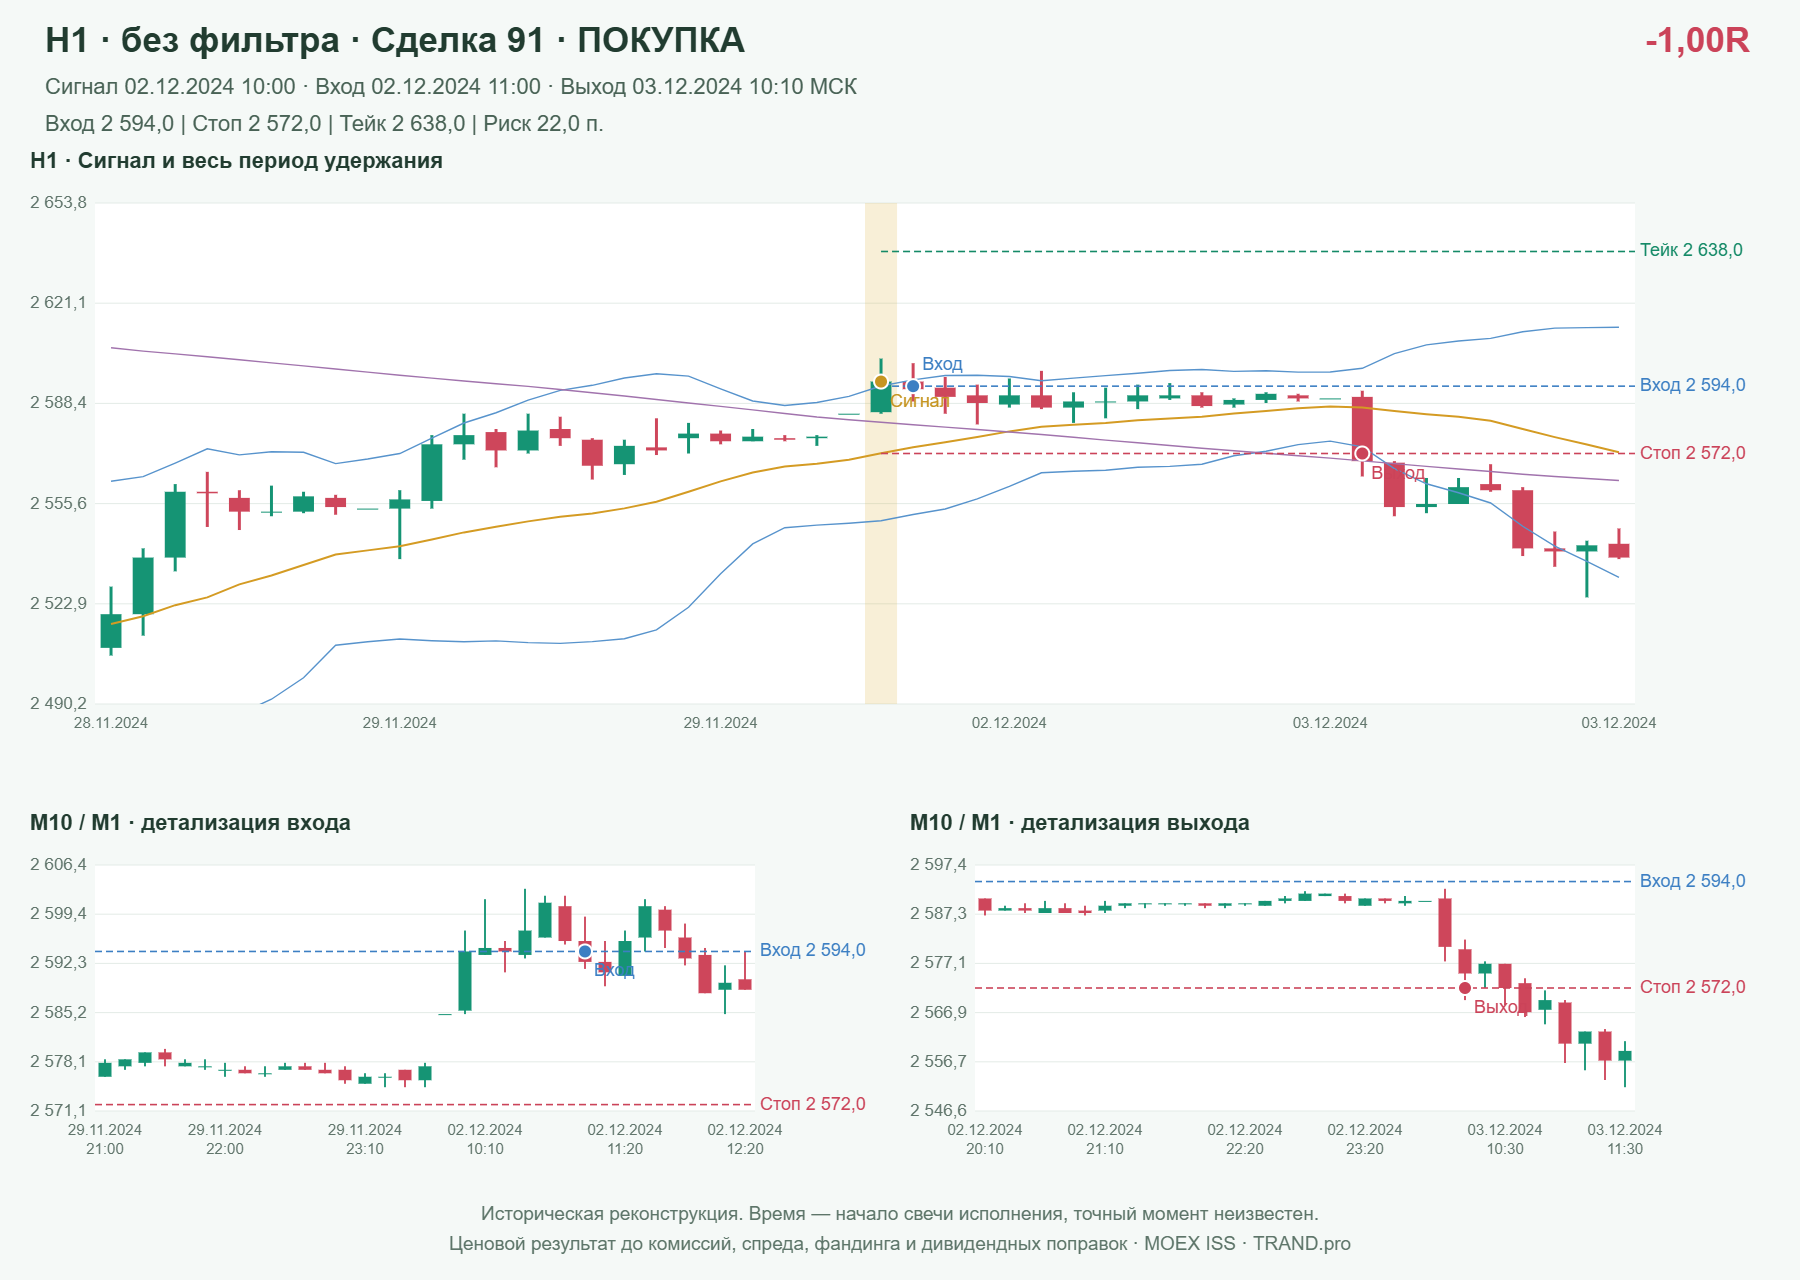Click the red exit dot in exit detail chart
Viewport: 1800px width, 1280px height.
click(1465, 988)
